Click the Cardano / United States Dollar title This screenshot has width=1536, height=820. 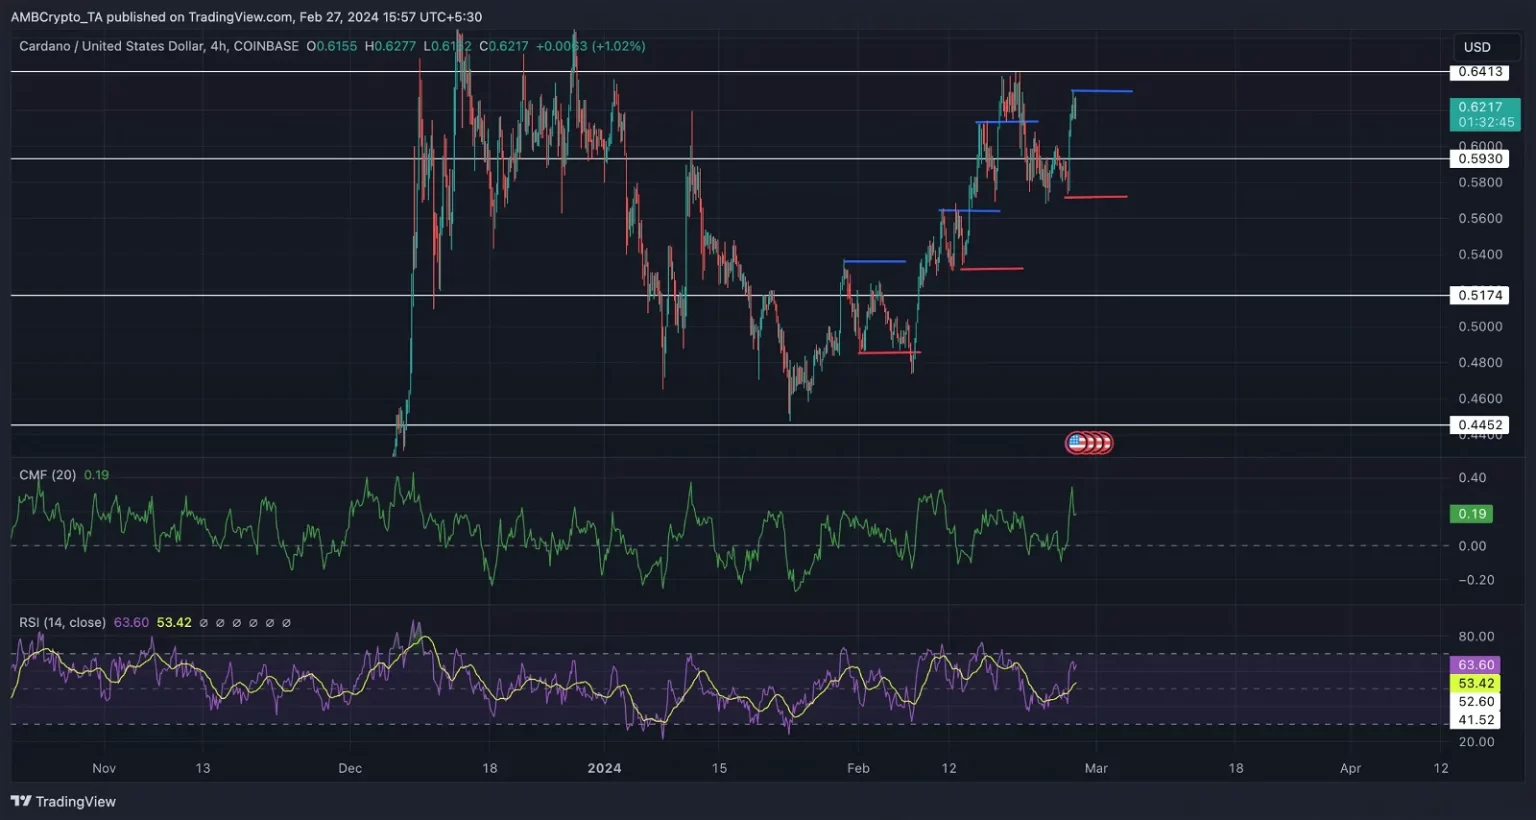click(x=110, y=46)
